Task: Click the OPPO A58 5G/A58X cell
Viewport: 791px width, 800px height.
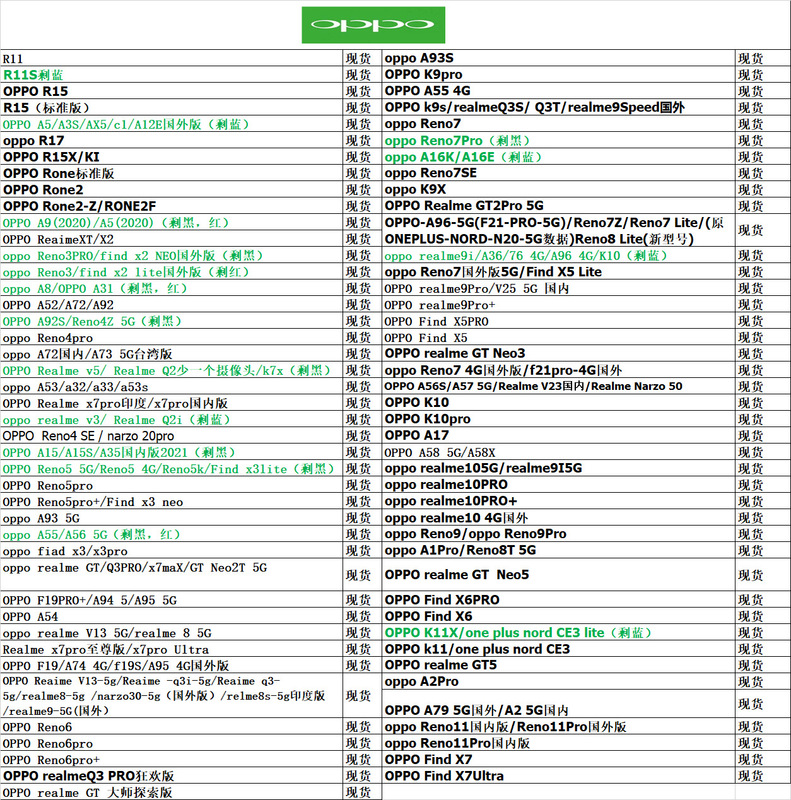Action: (x=558, y=452)
